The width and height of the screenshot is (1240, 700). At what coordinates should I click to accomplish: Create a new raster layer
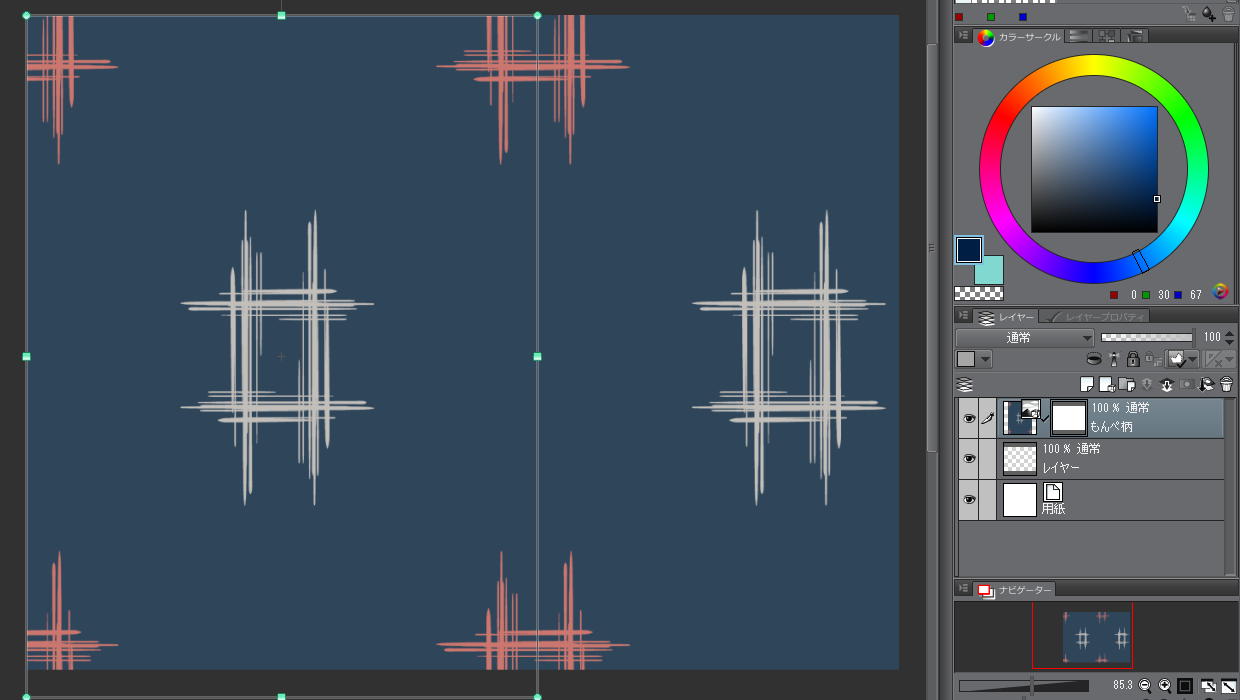tap(1087, 384)
